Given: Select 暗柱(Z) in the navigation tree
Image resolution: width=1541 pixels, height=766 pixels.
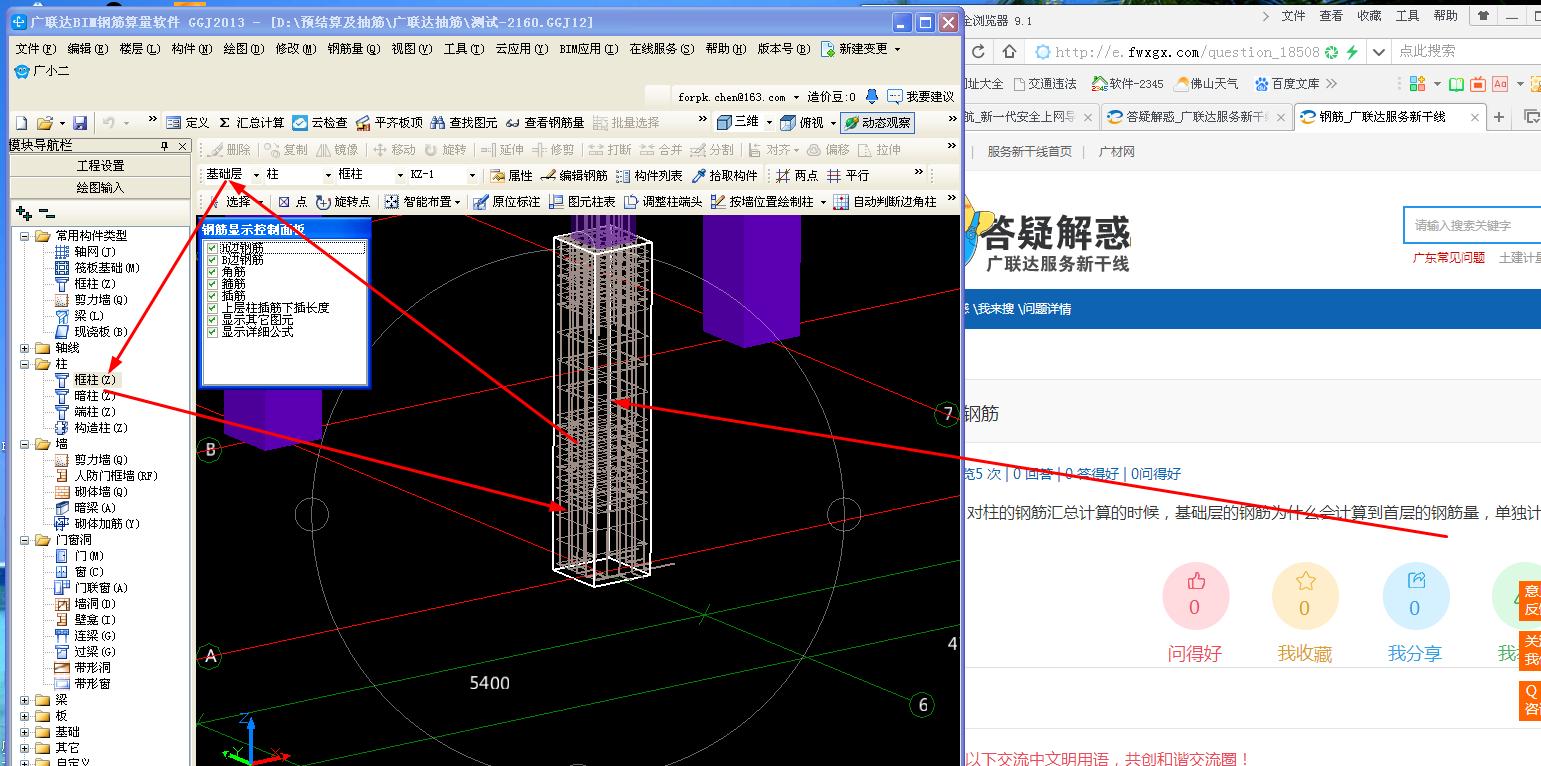Looking at the screenshot, I should (93, 396).
